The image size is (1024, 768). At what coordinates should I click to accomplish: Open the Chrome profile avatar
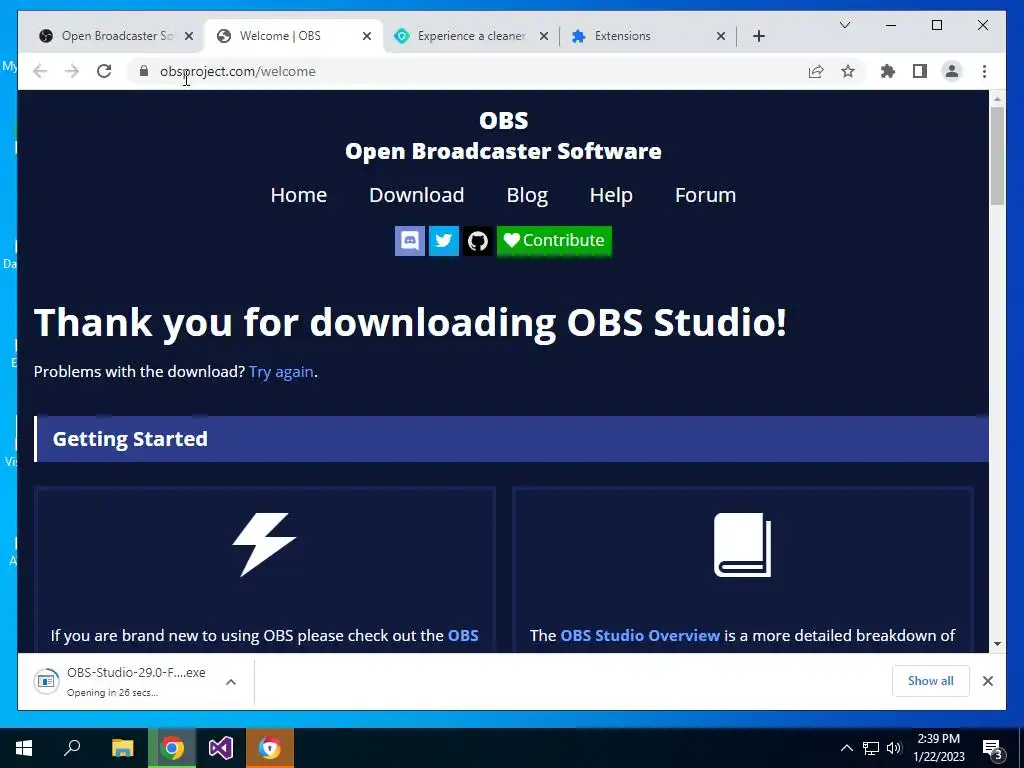pos(952,71)
